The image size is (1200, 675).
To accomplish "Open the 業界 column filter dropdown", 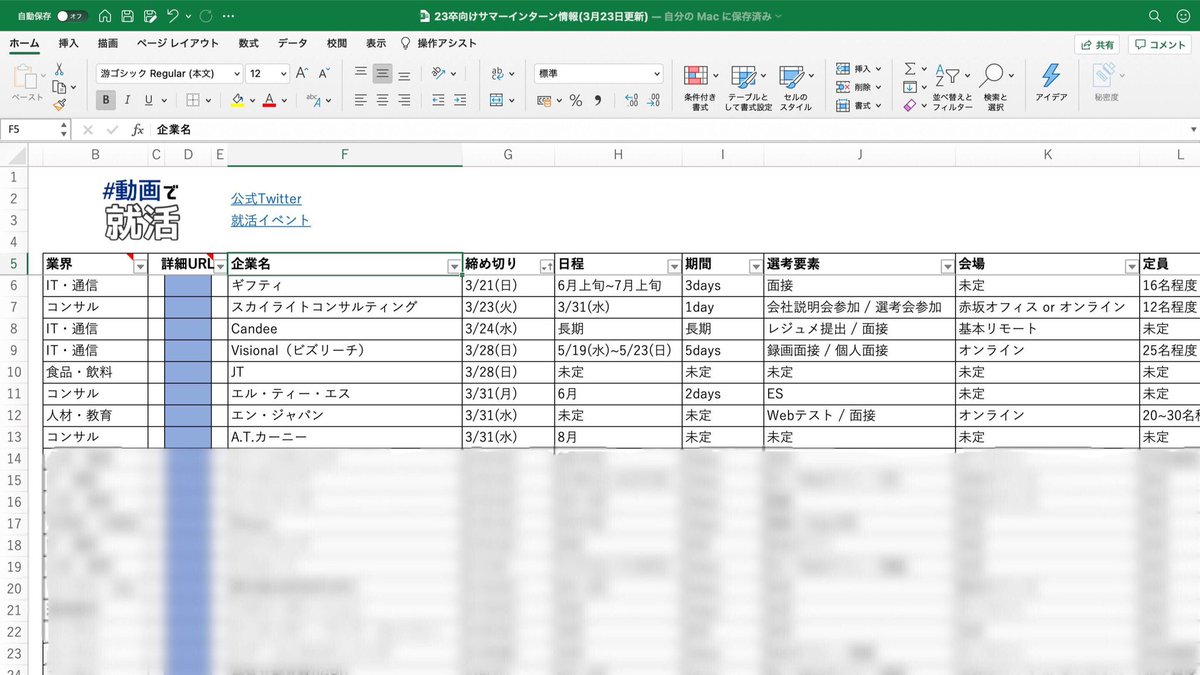I will point(139,266).
